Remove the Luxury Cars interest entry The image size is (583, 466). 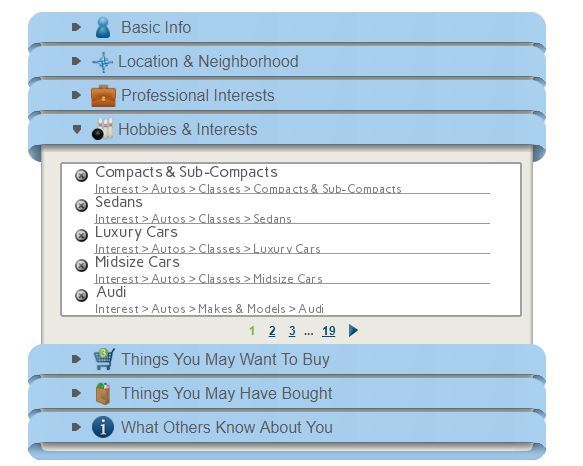coord(81,235)
